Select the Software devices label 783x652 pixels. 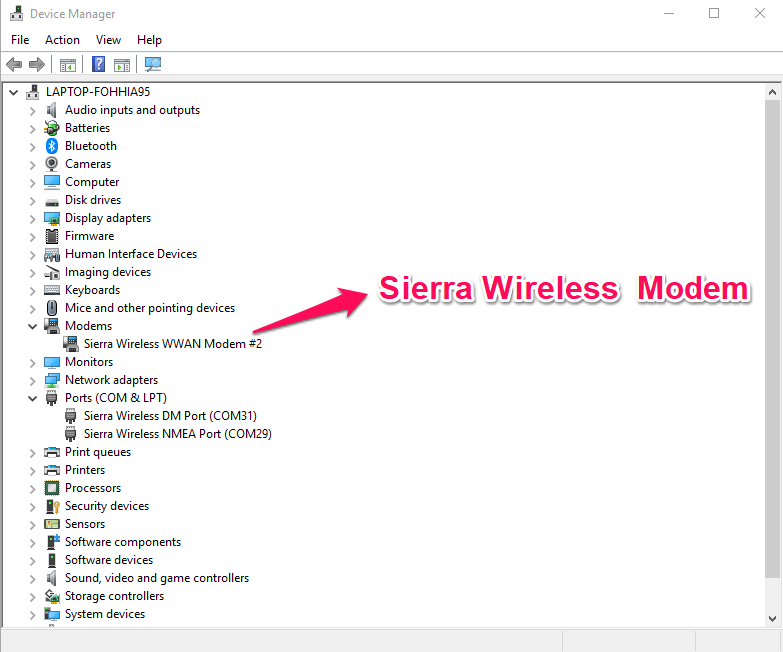109,560
